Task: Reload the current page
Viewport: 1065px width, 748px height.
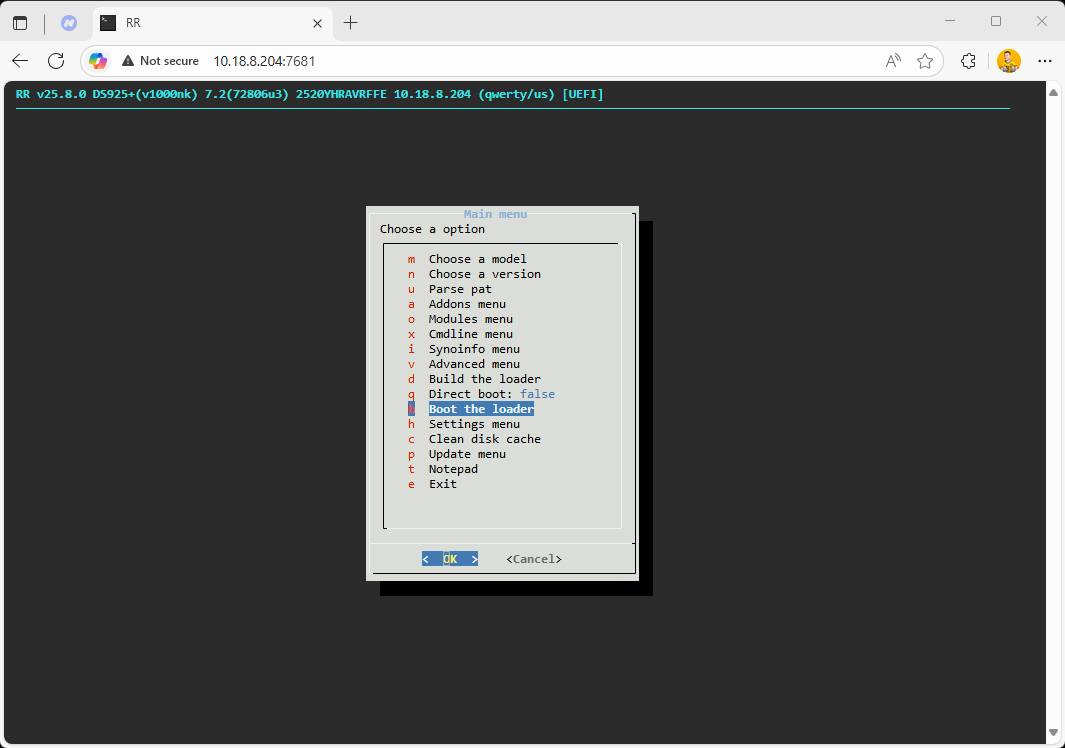Action: click(x=56, y=61)
